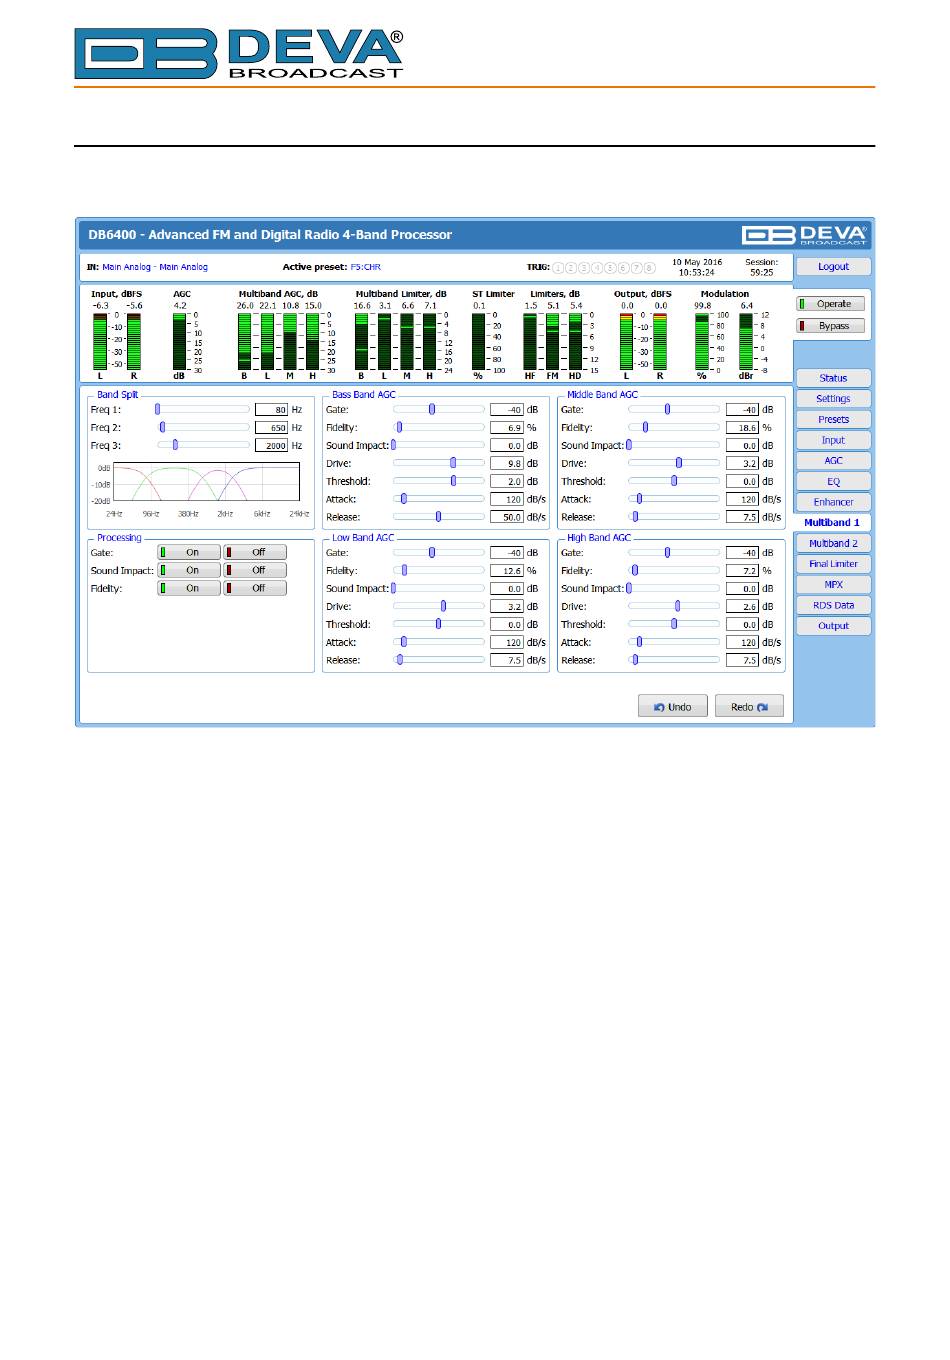Open the F5:CHR active preset link
Viewport: 950px width, 1360px height.
(365, 267)
